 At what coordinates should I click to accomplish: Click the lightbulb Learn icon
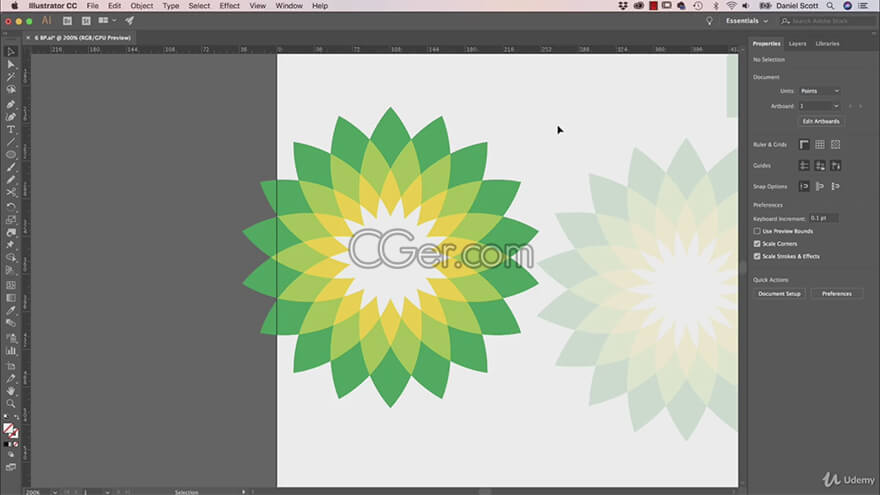tap(709, 21)
